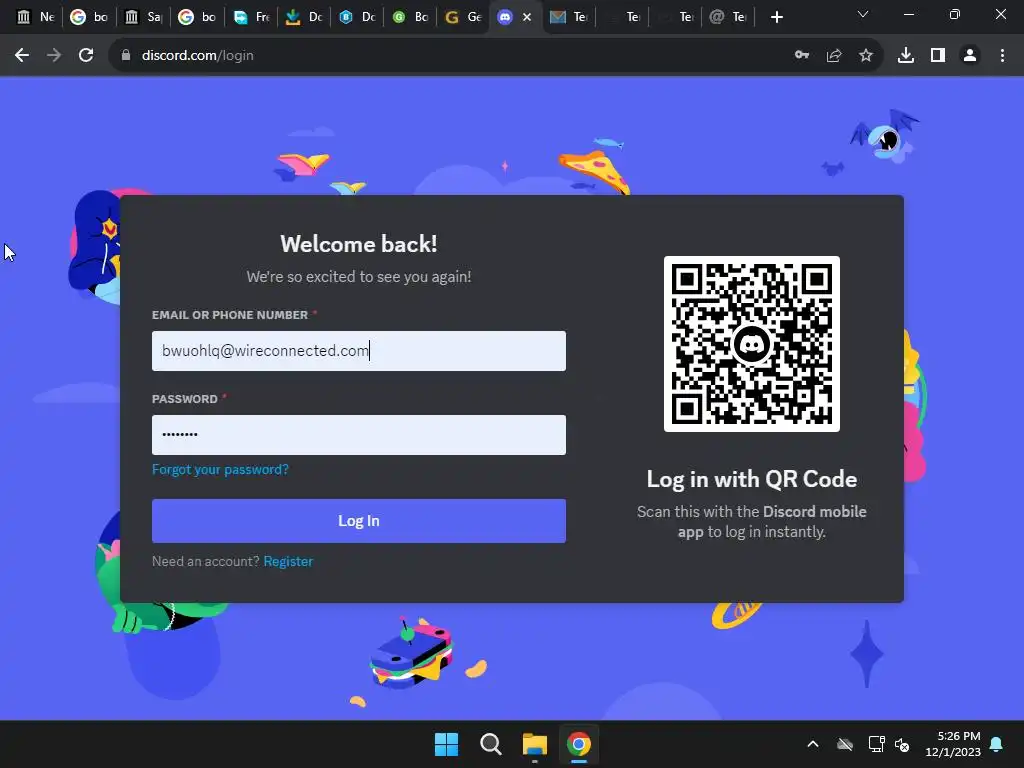Close the active Discord tab
This screenshot has width=1024, height=768.
click(527, 17)
